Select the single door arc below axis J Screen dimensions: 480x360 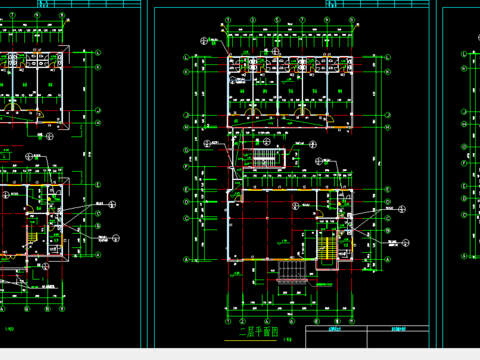pos(330,119)
